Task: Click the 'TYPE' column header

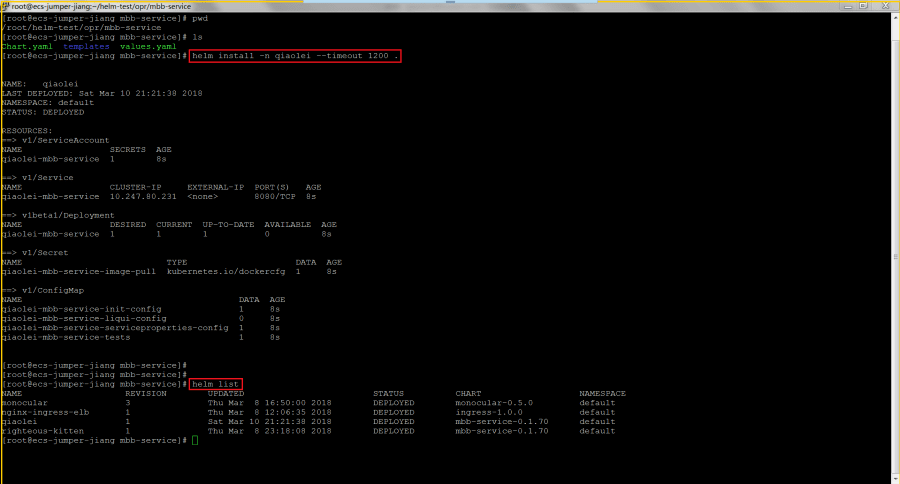Action: coord(177,262)
